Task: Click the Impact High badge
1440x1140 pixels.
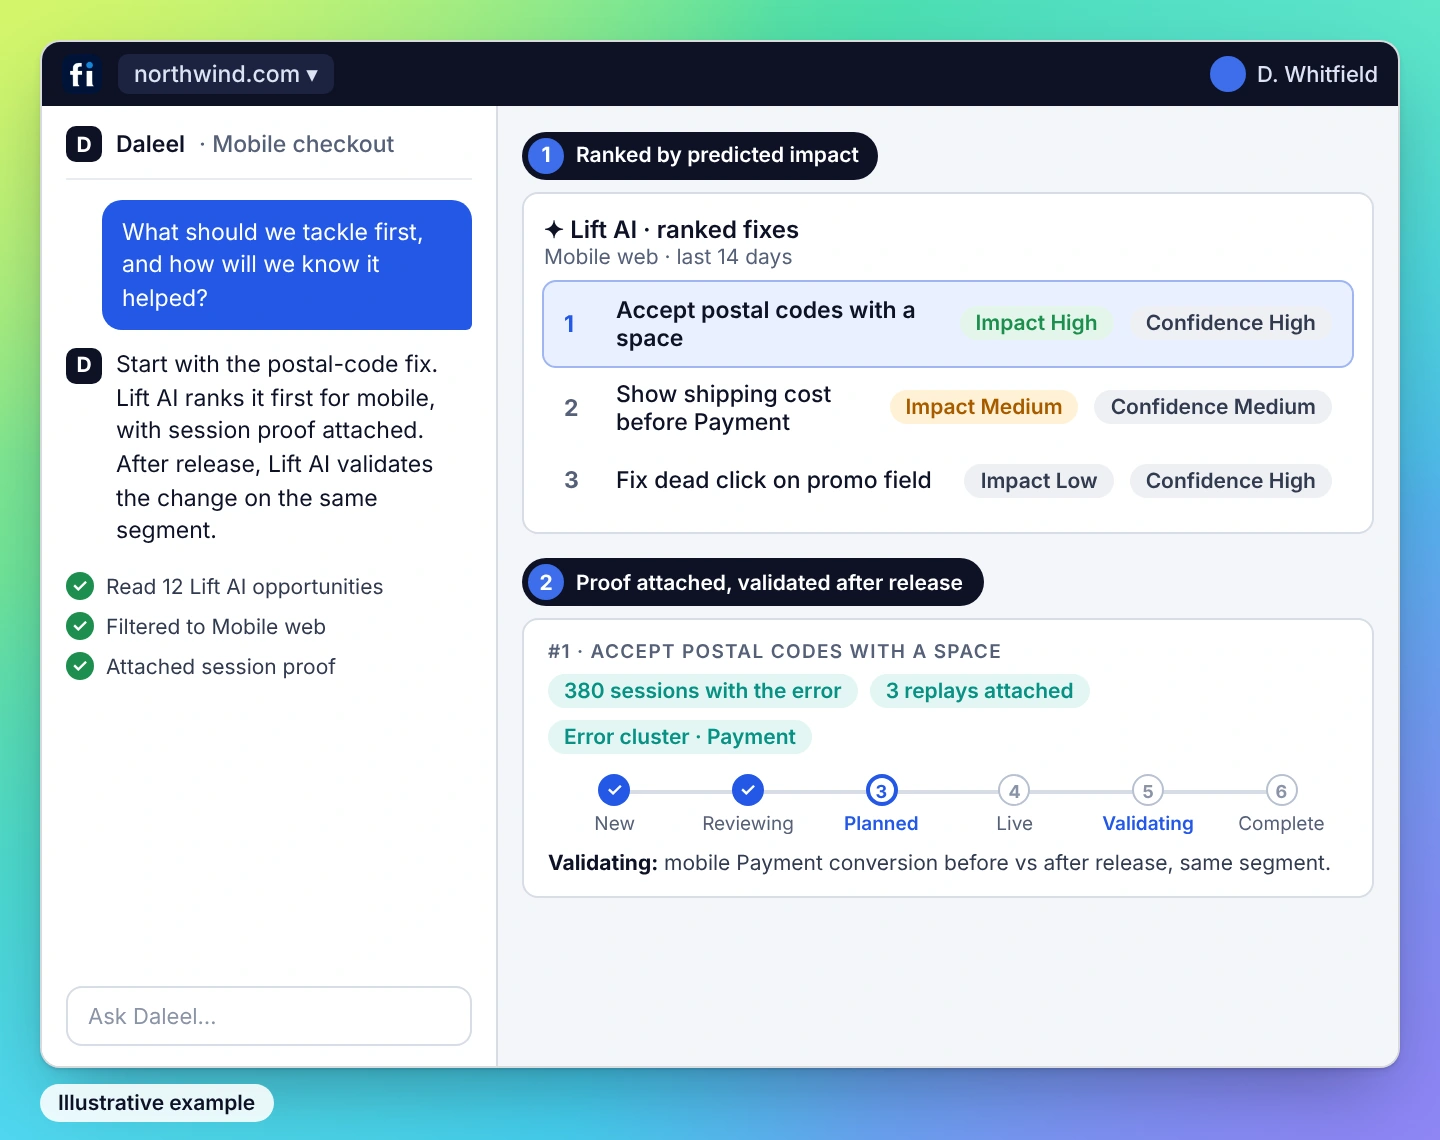Action: (x=1036, y=323)
